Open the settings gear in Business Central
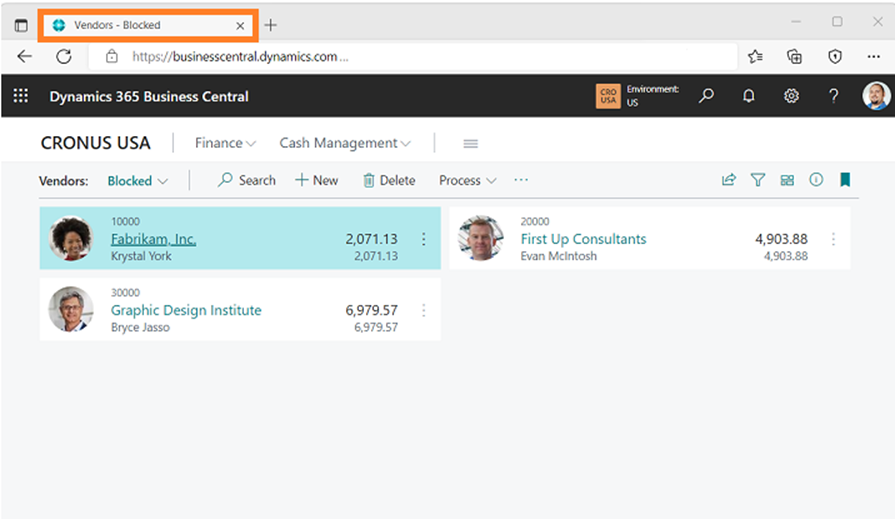The image size is (895, 519). pos(791,95)
